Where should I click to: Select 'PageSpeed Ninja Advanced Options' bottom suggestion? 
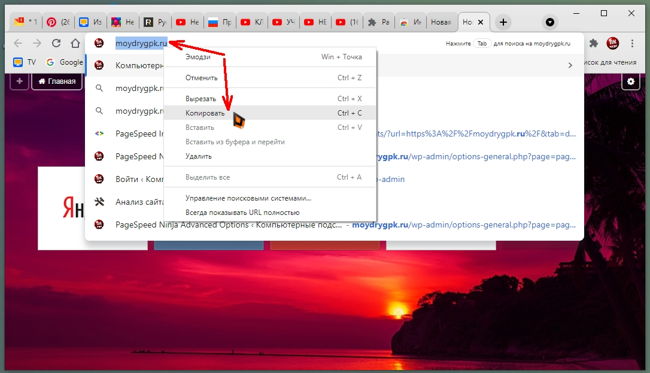[334, 225]
